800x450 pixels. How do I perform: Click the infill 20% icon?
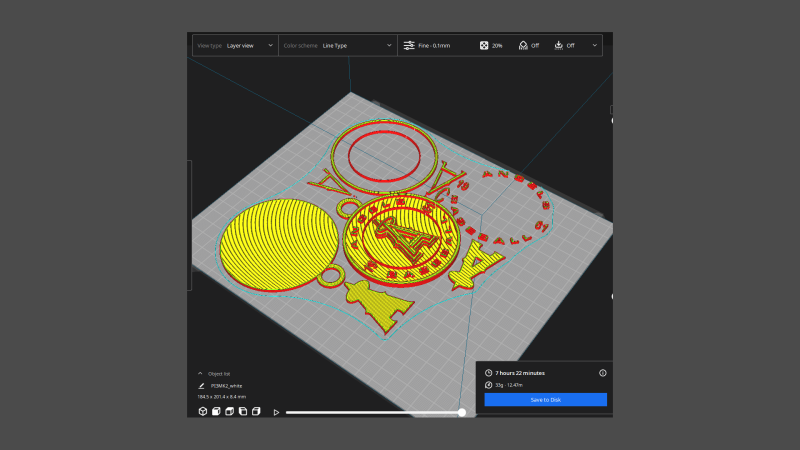click(484, 45)
